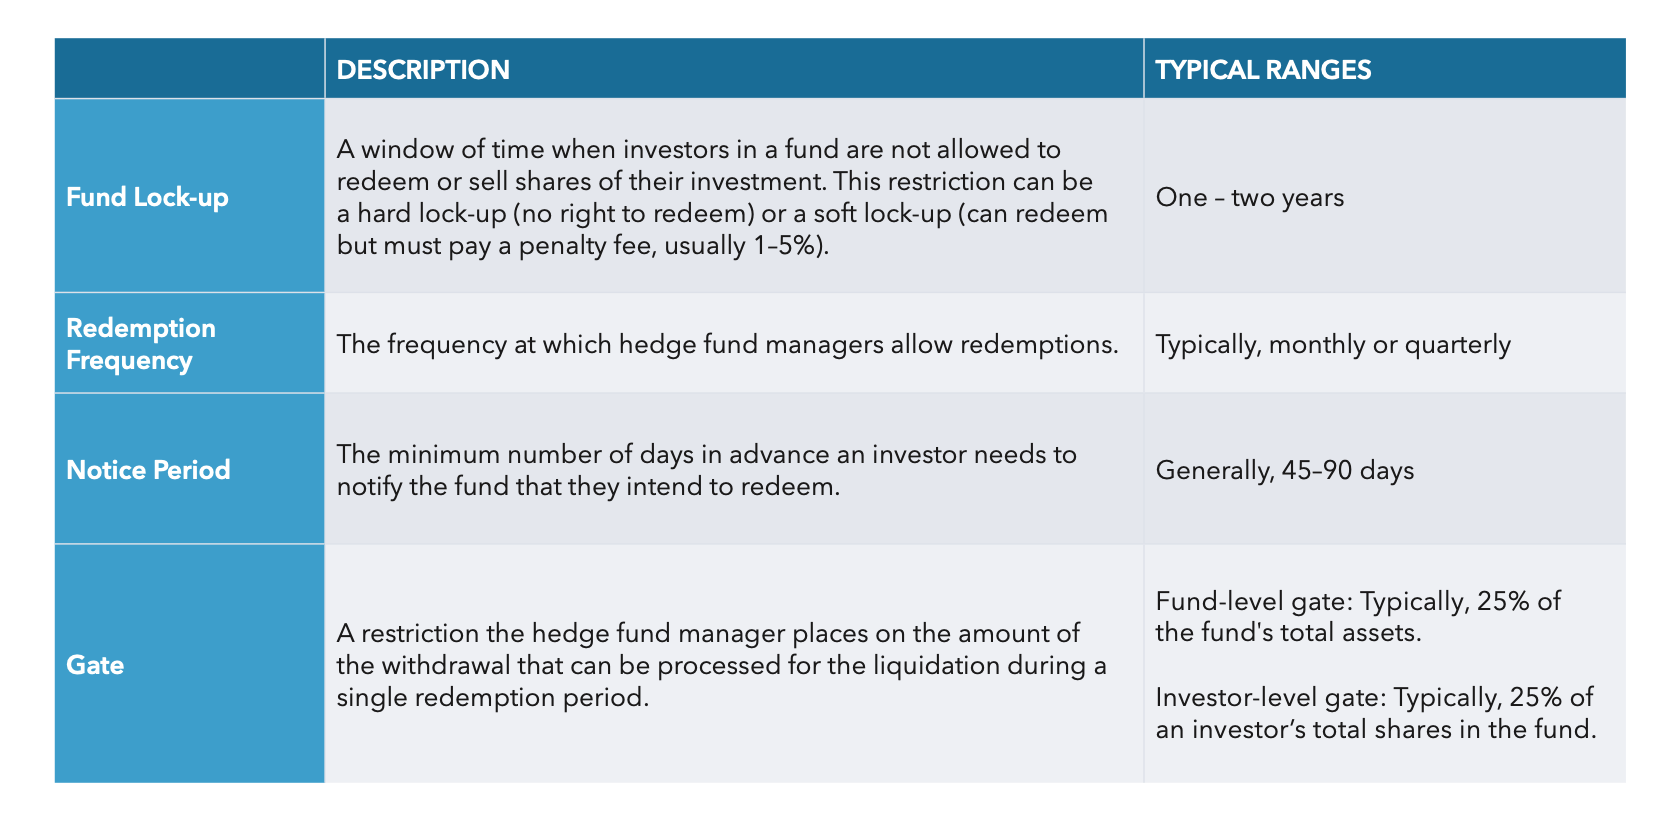The image size is (1675, 828).
Task: Select the Notice Period row label
Action: point(148,470)
